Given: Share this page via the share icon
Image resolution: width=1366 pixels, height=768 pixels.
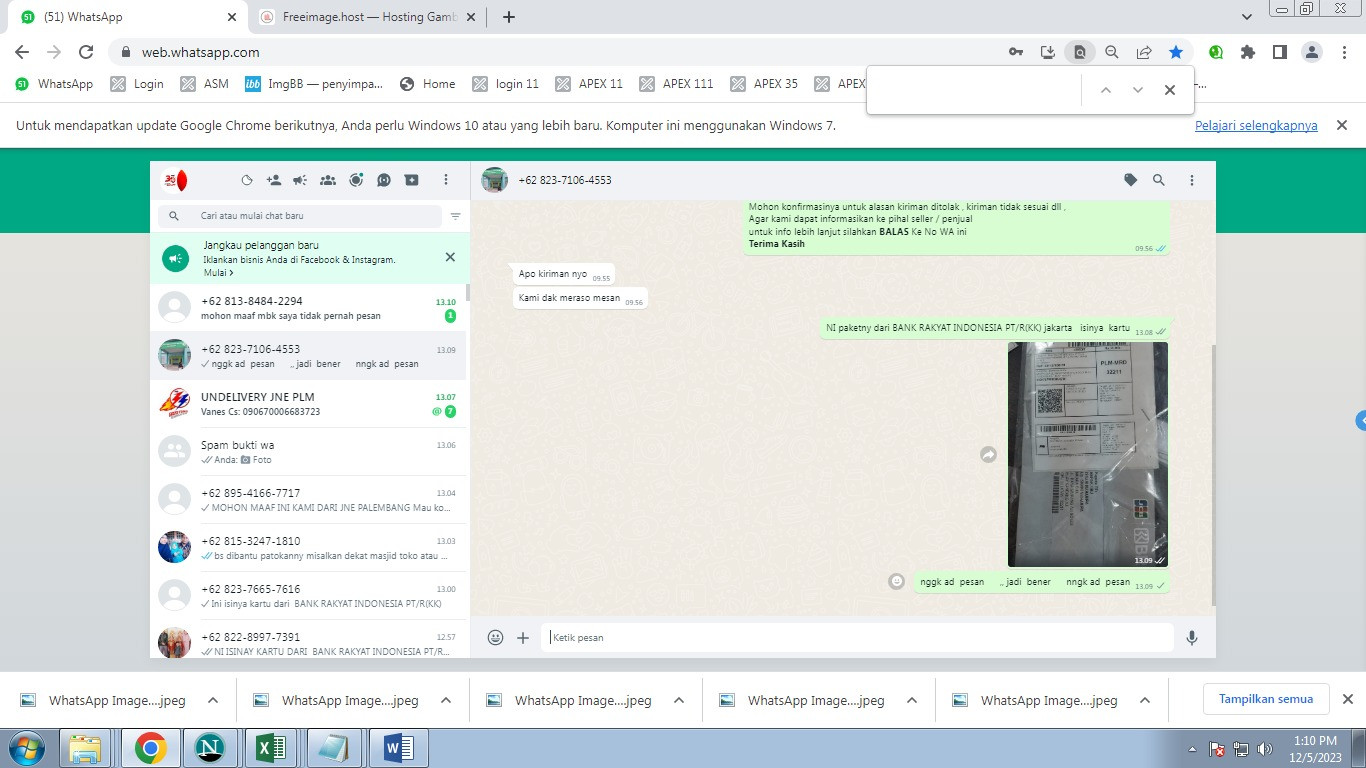Looking at the screenshot, I should coord(1144,52).
